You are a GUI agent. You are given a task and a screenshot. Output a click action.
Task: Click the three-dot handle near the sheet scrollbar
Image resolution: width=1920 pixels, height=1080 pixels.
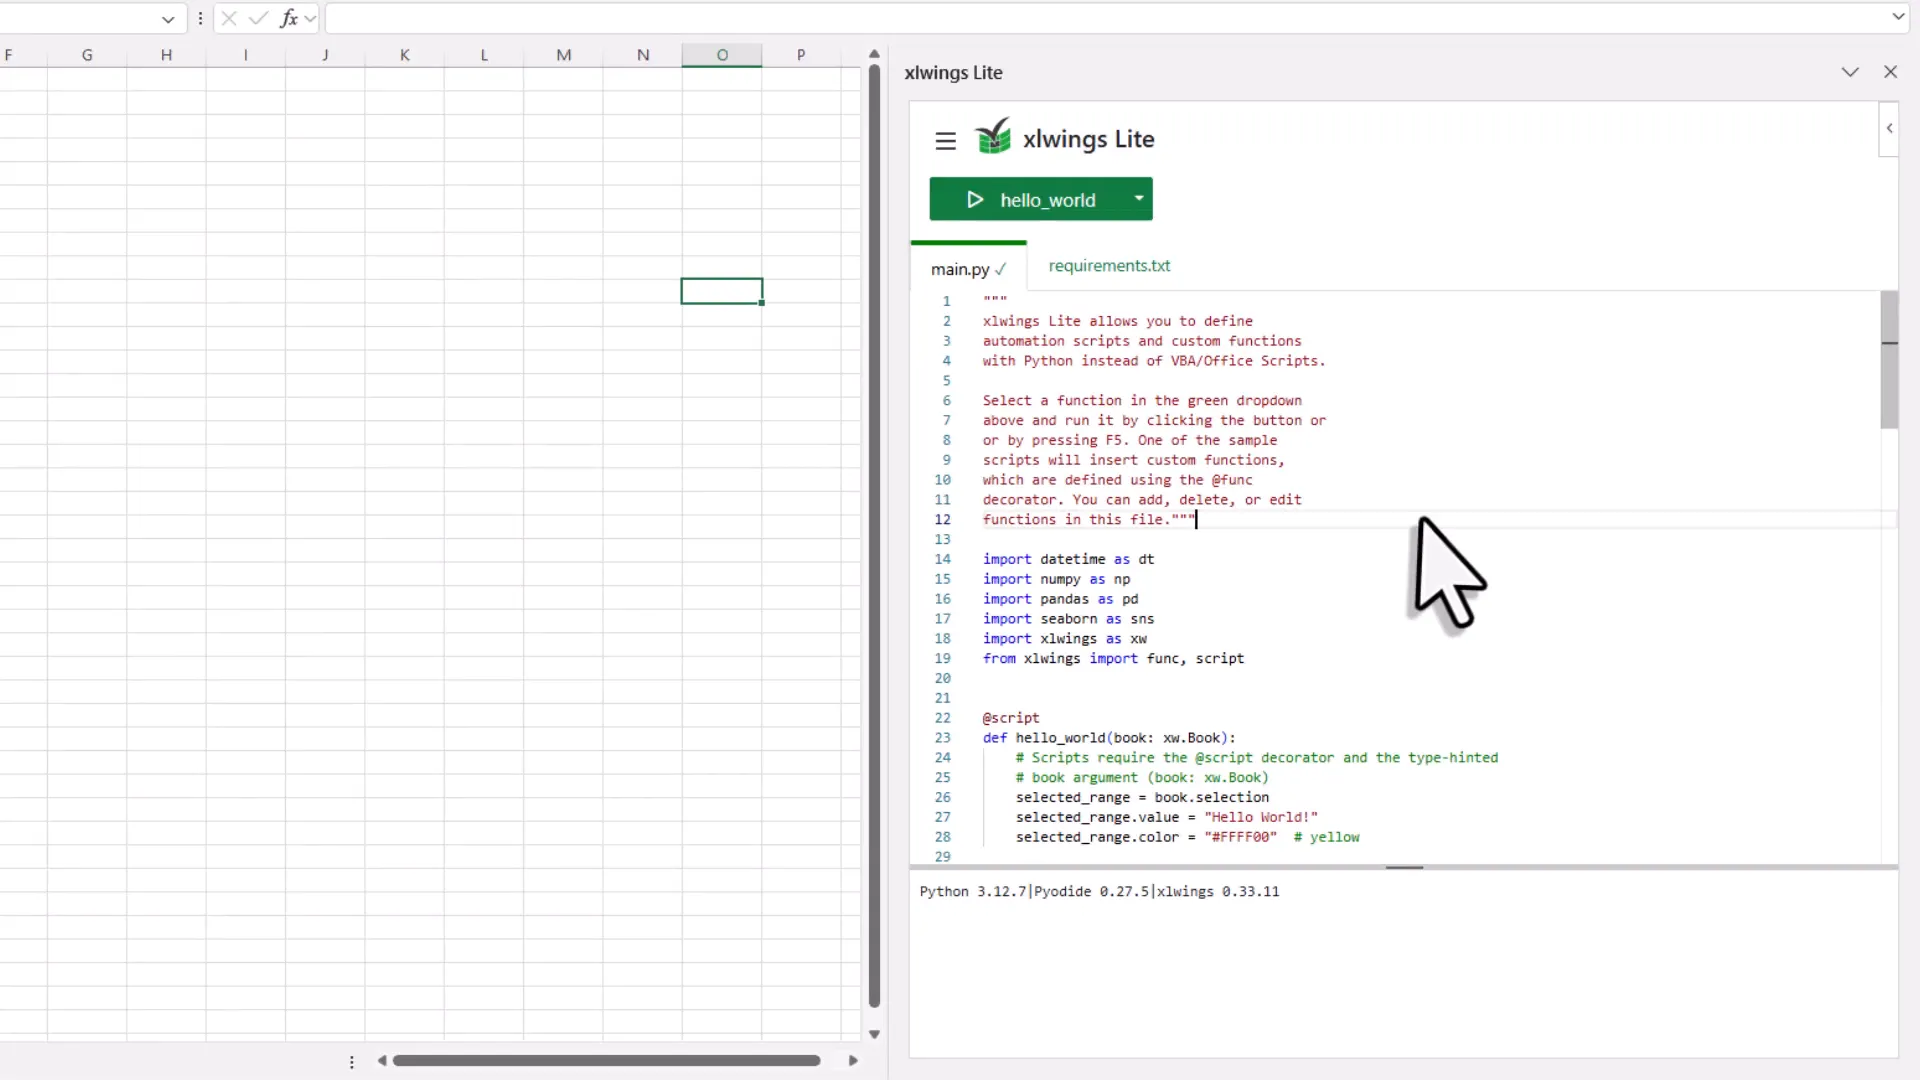352,1061
